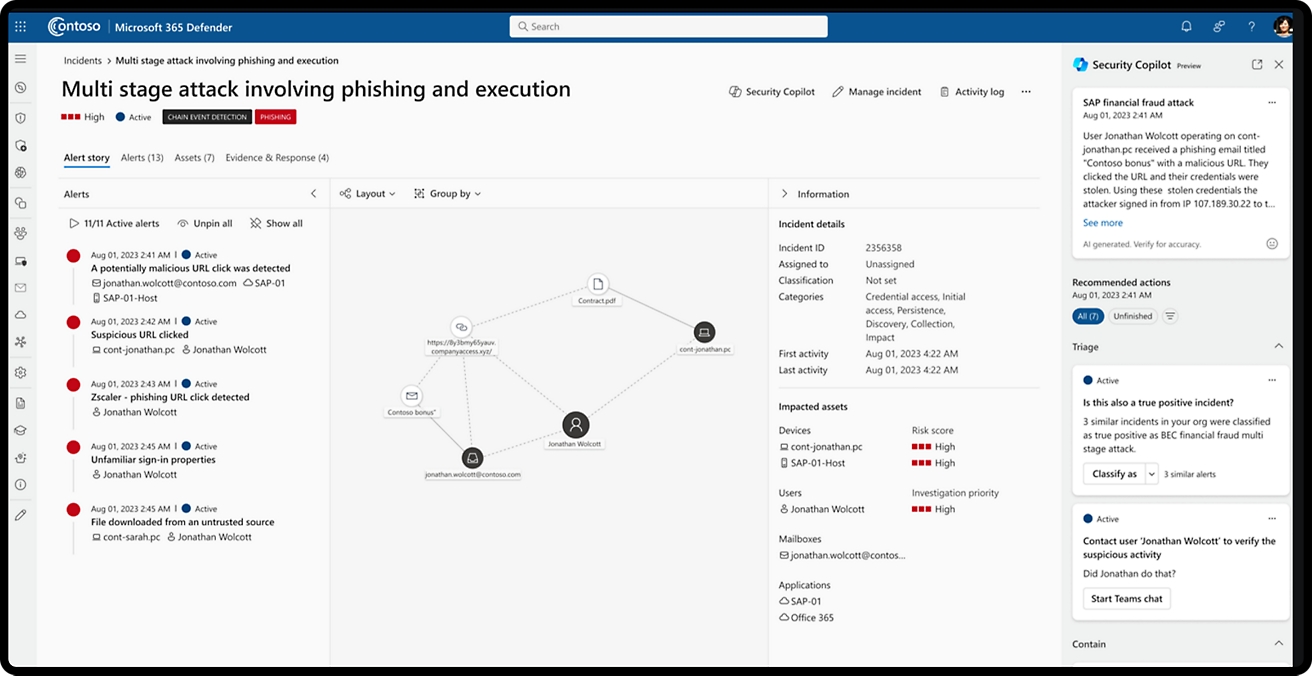Select the companyaccess.xyz URL node
Image resolution: width=1312 pixels, height=676 pixels.
pos(461,327)
